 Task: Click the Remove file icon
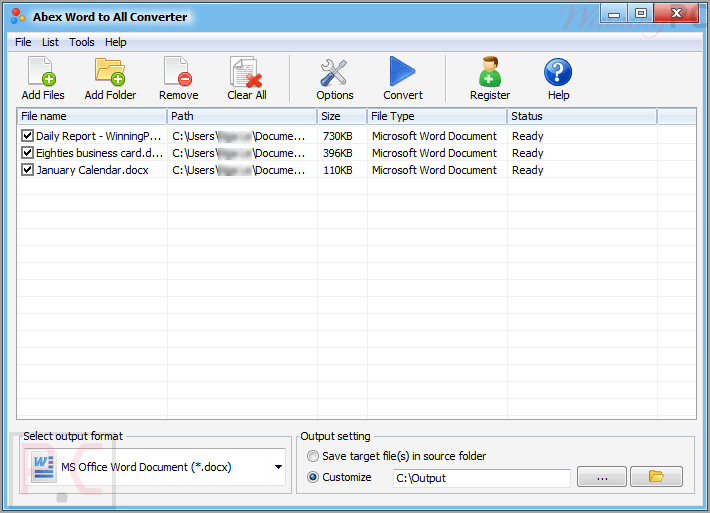[178, 72]
